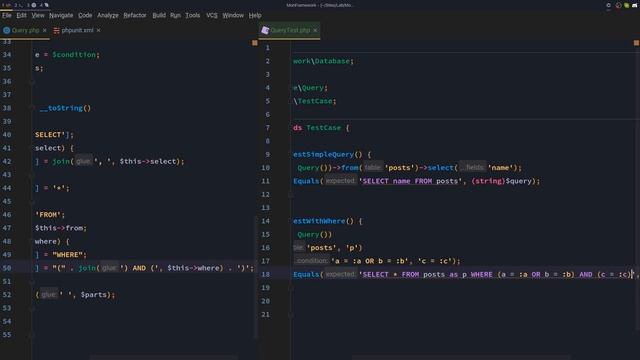Click TestCase on line 7 in QueryTest.php
640x360 pixels.
(323, 128)
